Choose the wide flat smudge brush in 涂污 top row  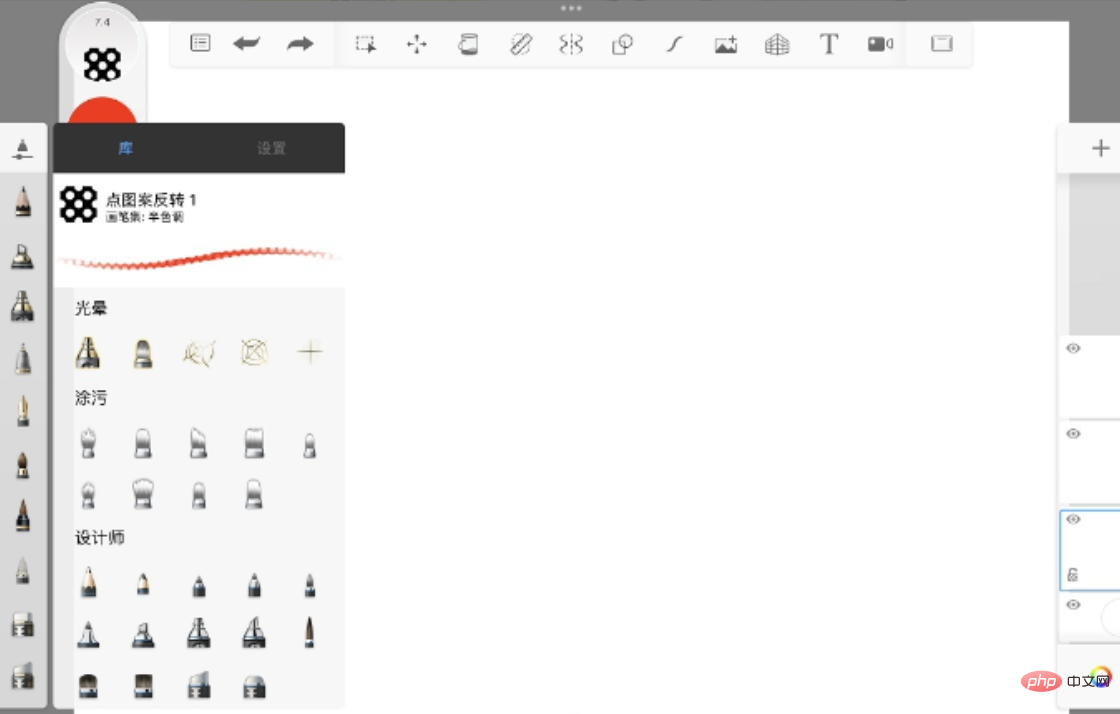point(254,443)
